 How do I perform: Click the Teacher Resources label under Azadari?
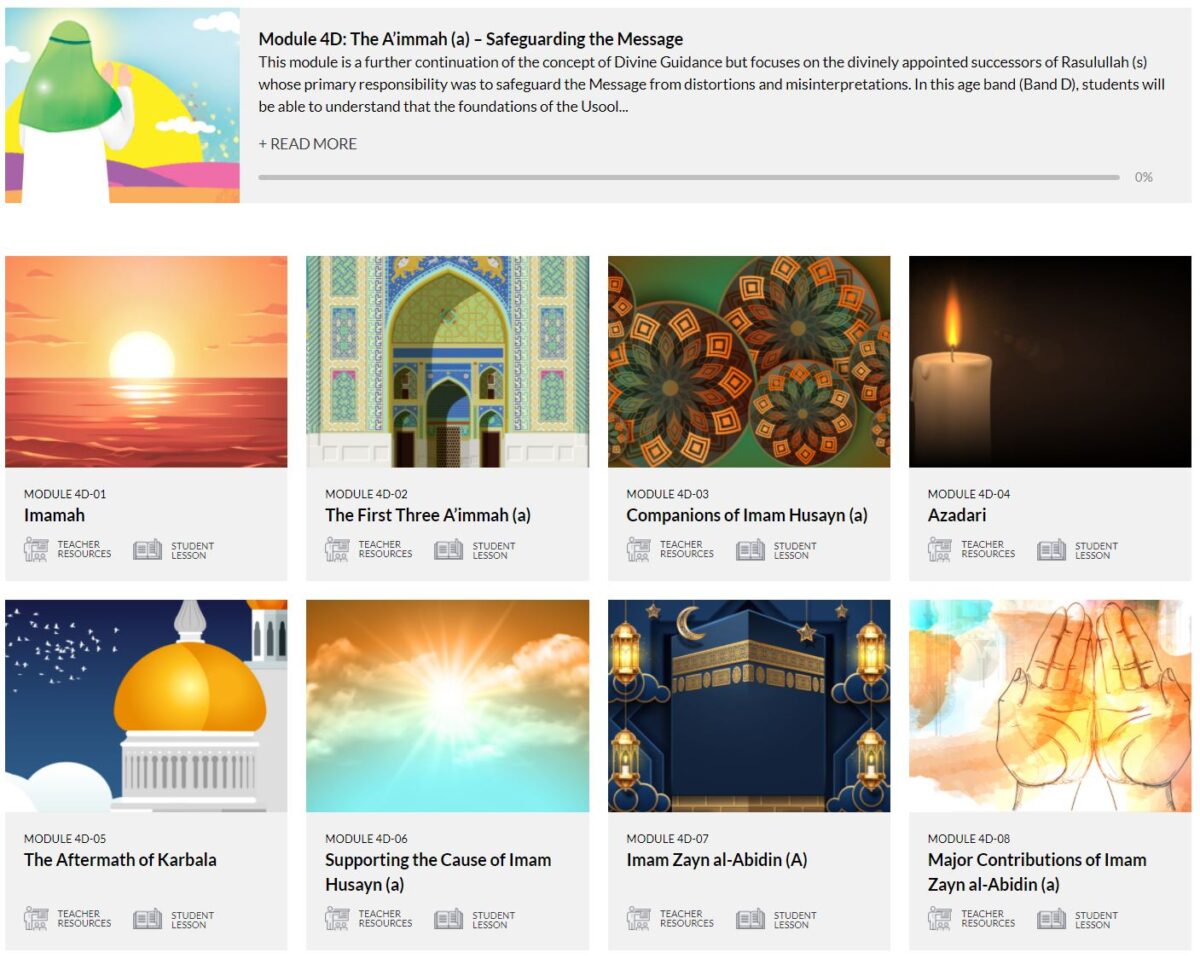pyautogui.click(x=988, y=550)
